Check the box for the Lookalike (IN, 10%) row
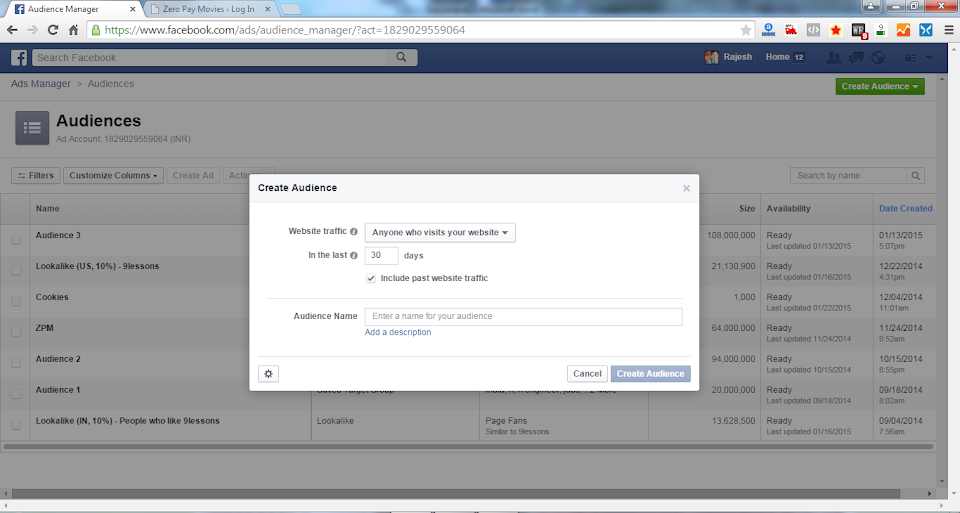This screenshot has width=960, height=513. (x=16, y=425)
